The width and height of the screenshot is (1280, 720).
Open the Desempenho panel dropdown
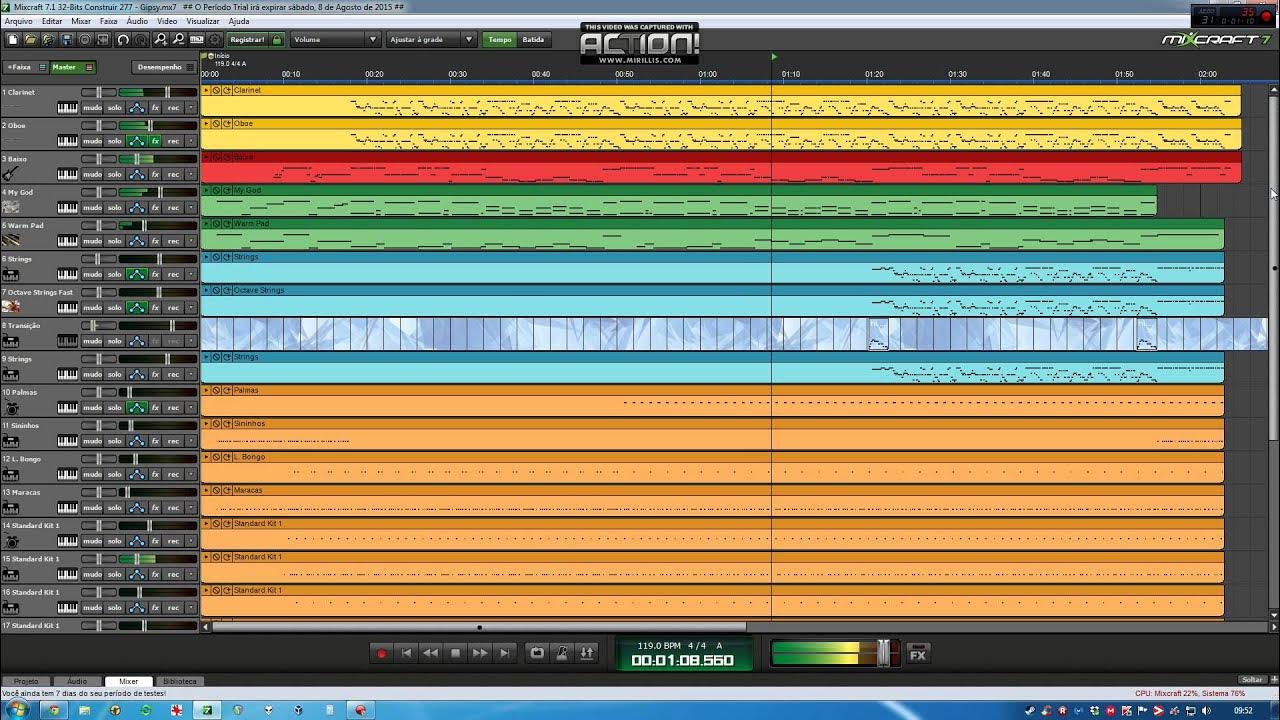pos(164,67)
